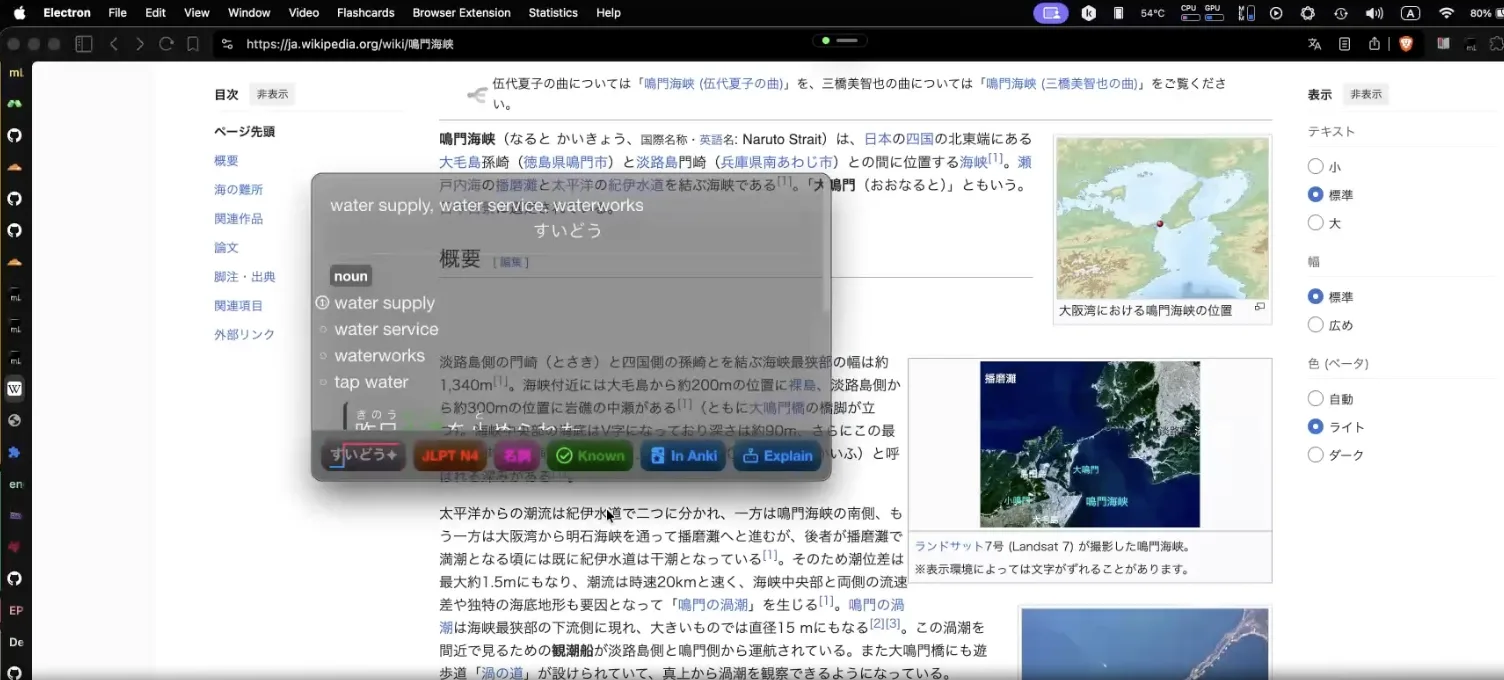Toggle the browser sidebar panel icon
This screenshot has height=680, width=1504.
tap(84, 44)
